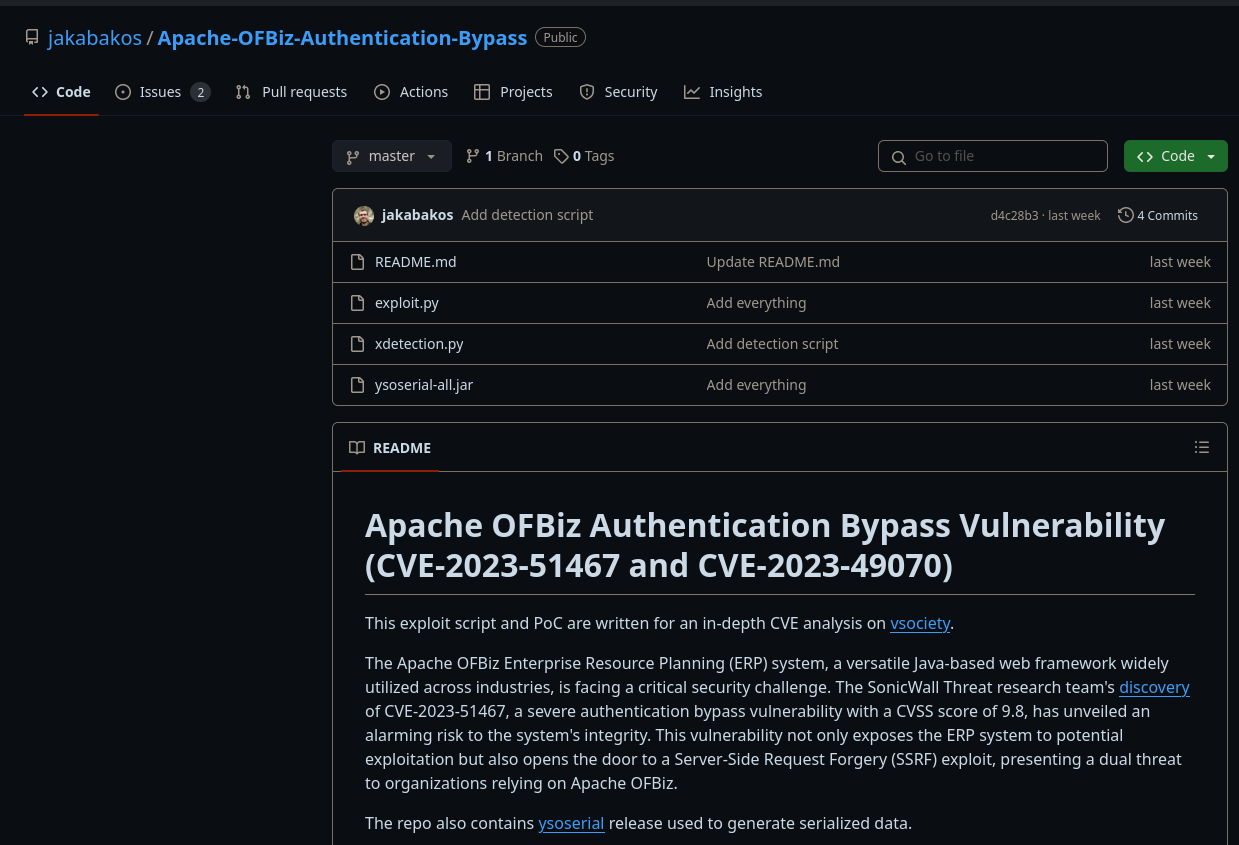Viewport: 1239px width, 845px height.
Task: Switch to the Issues tab
Action: (162, 92)
